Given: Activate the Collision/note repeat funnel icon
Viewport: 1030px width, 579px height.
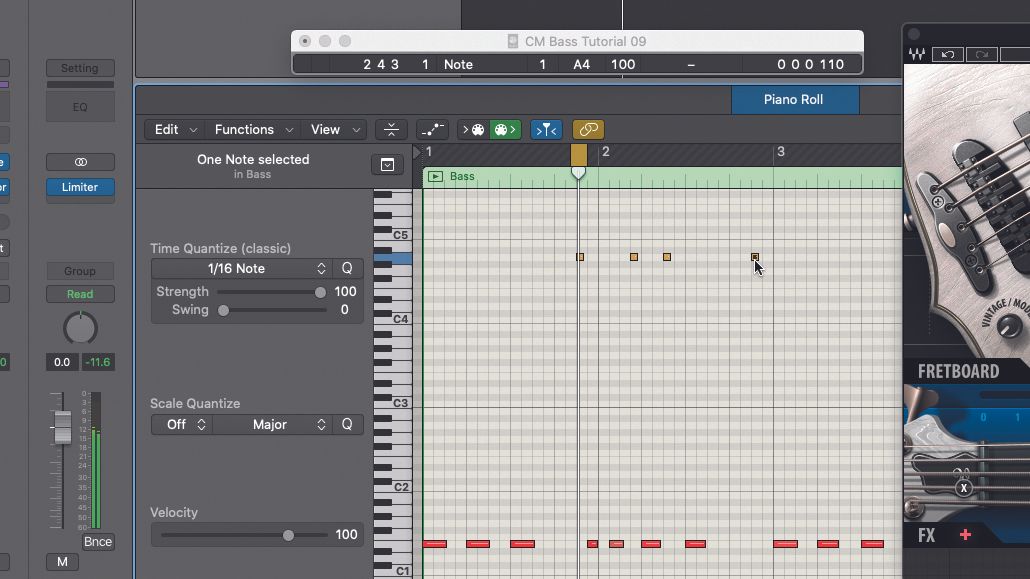Looking at the screenshot, I should coord(546,129).
